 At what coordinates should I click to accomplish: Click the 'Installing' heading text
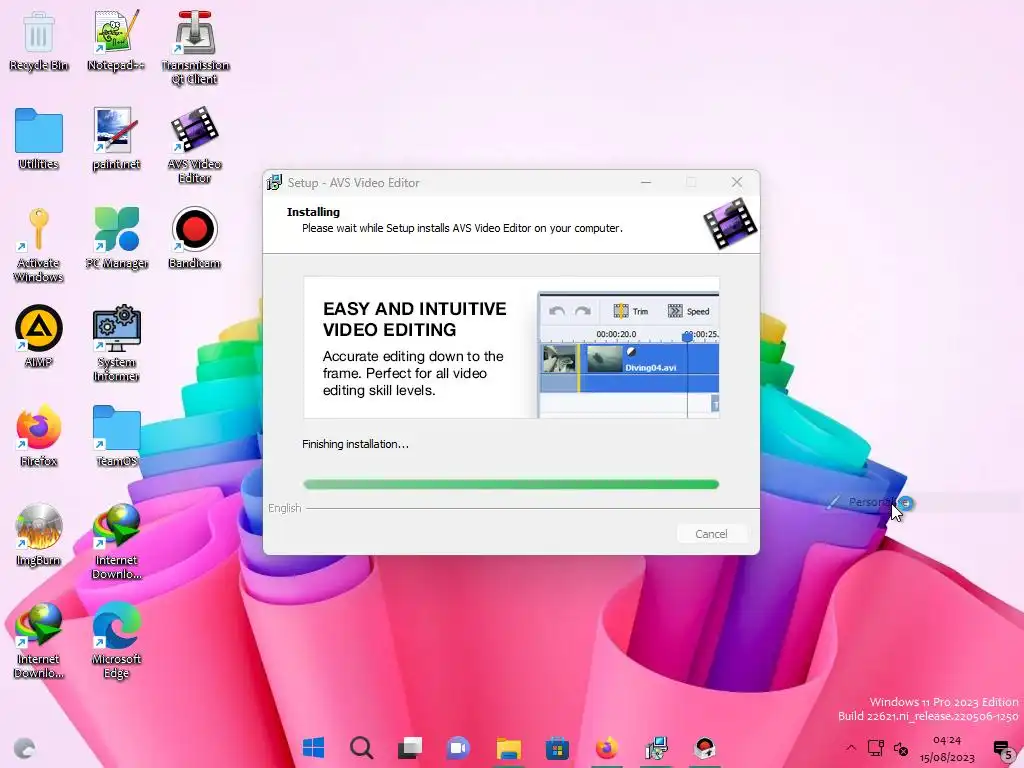tap(313, 212)
